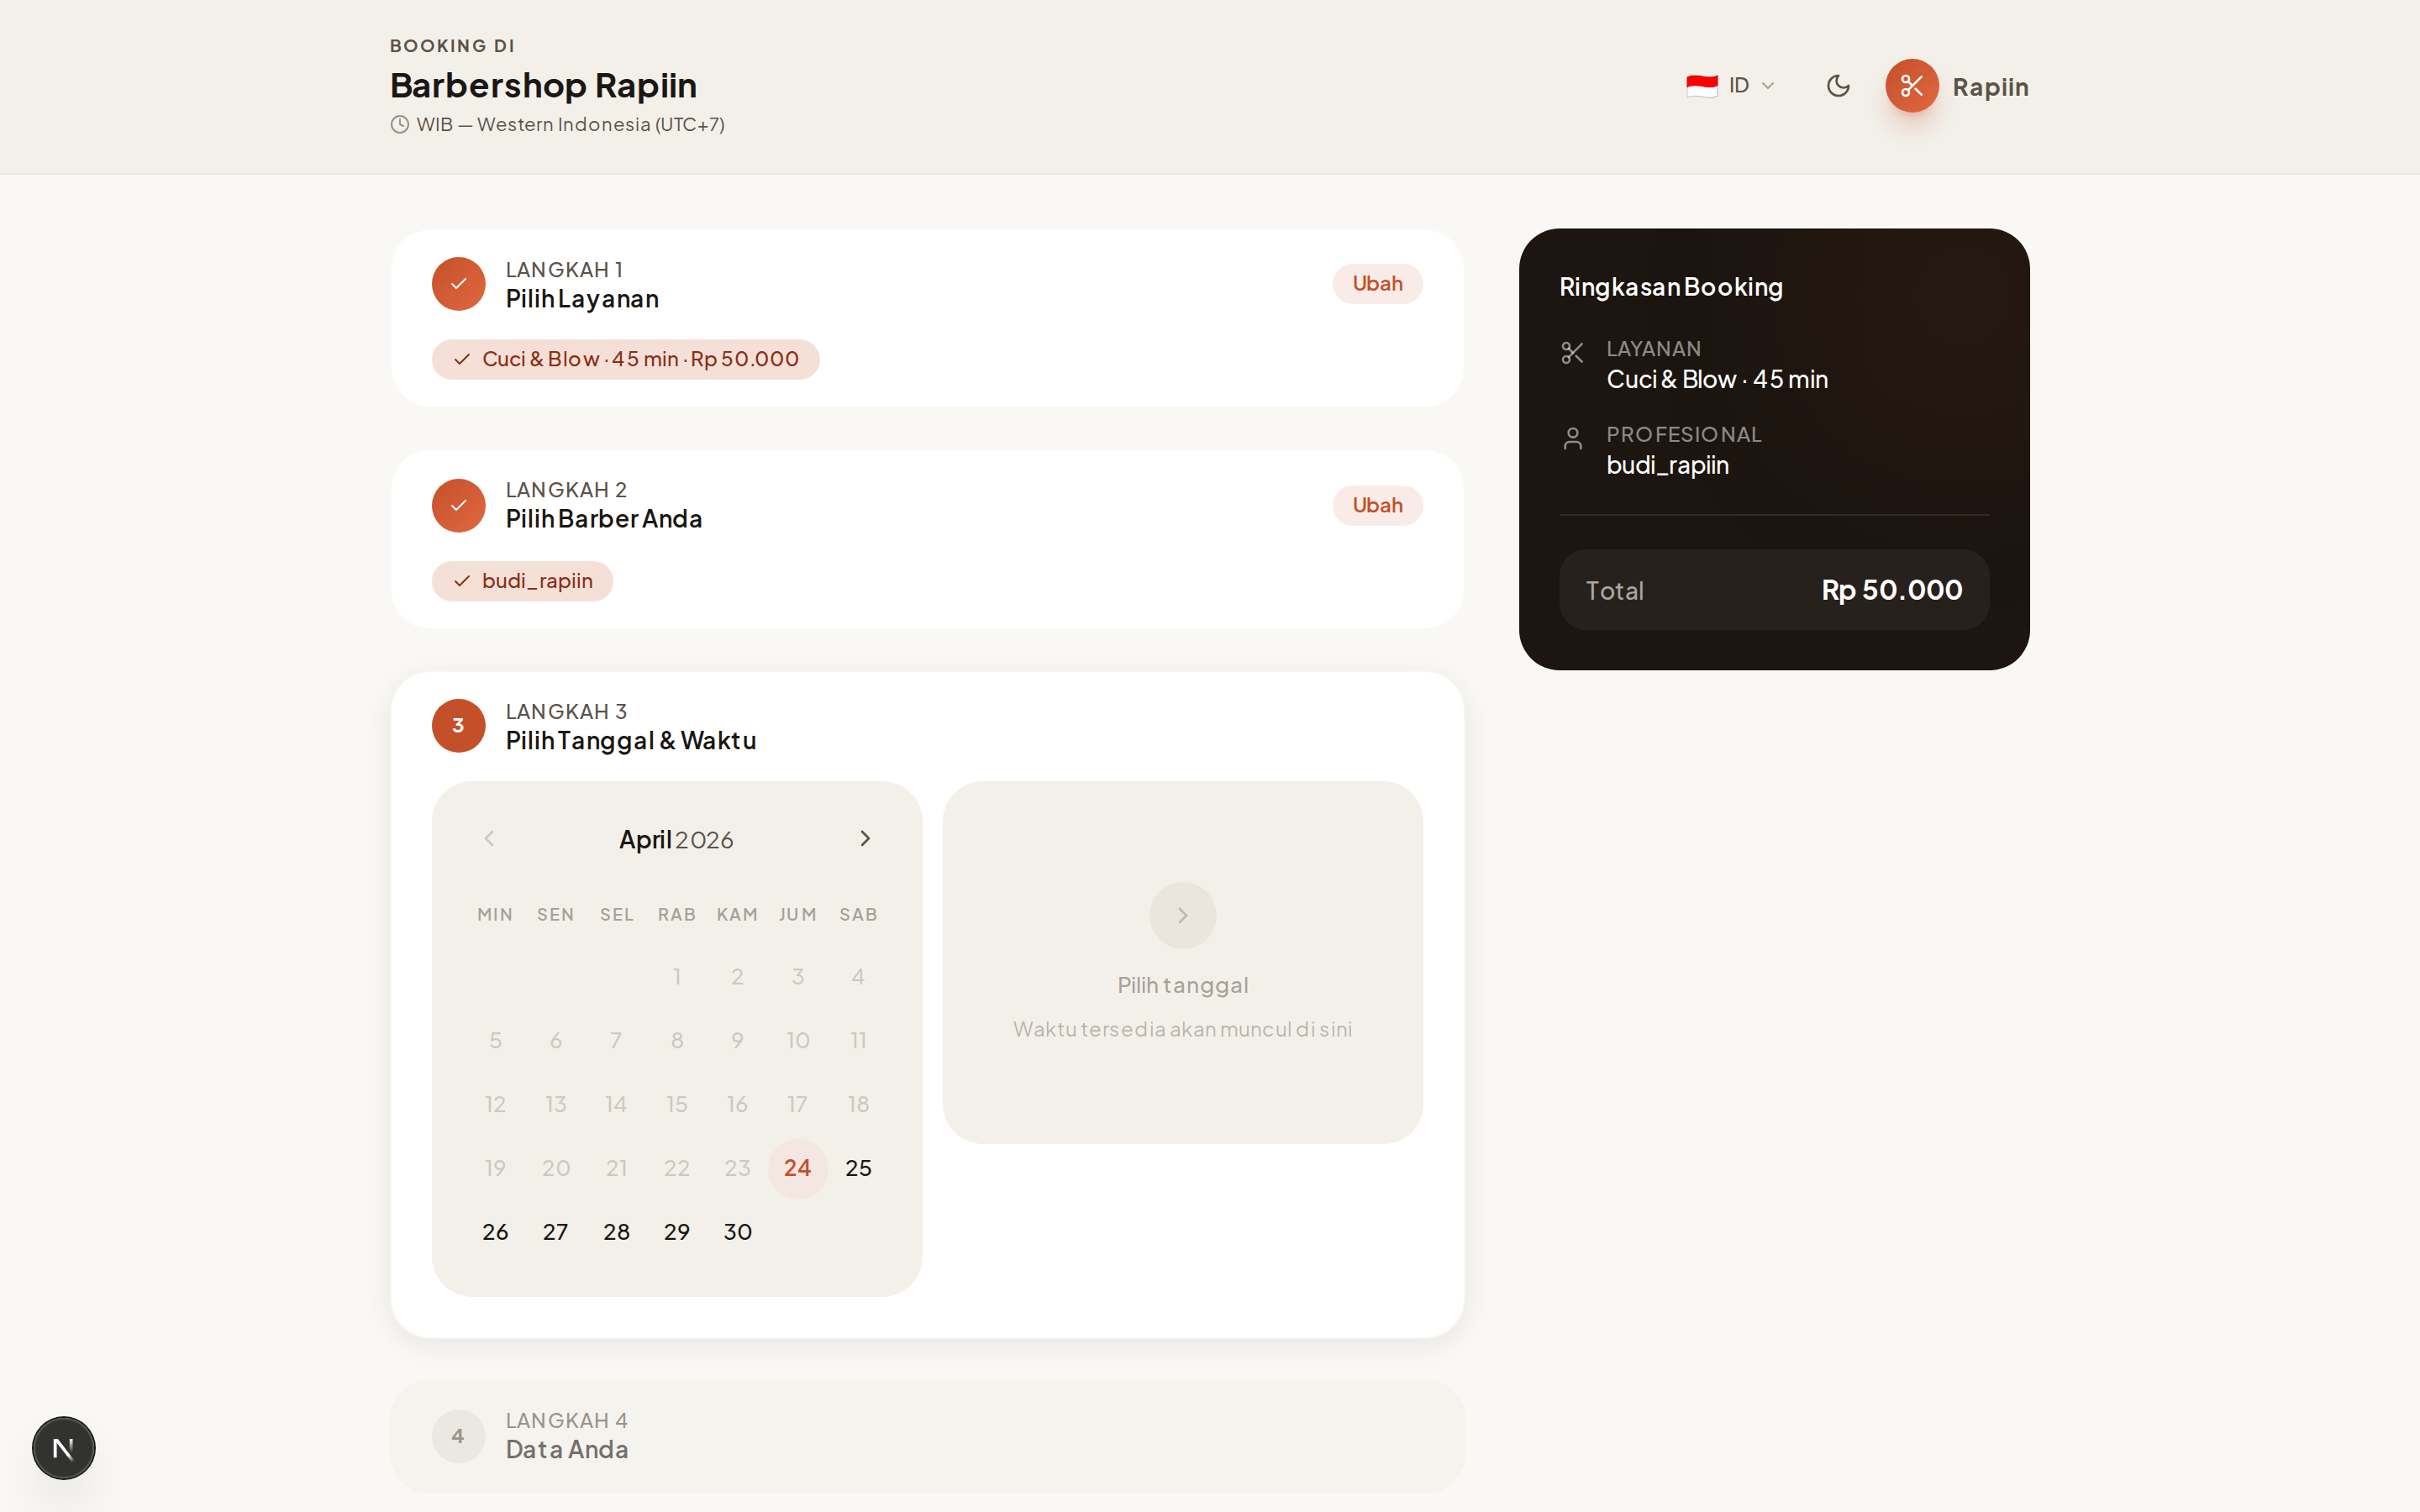Image resolution: width=2420 pixels, height=1512 pixels.
Task: Go to previous month in calendar
Action: click(489, 839)
